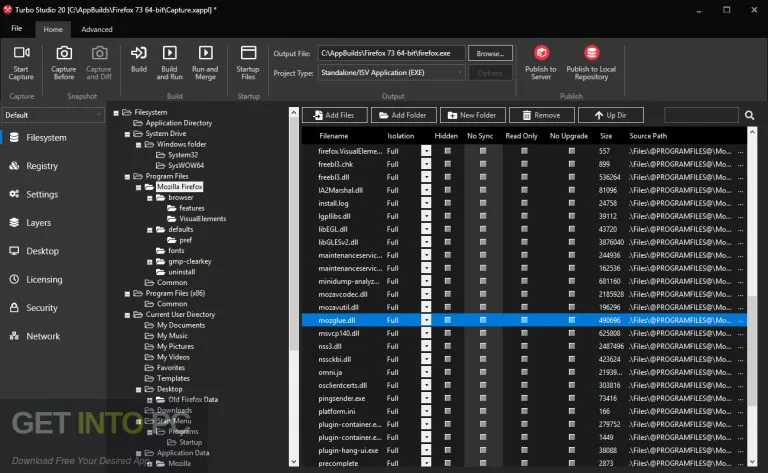Collapse the Program Files tree node
Screen dimensions: 768x473
click(127, 176)
